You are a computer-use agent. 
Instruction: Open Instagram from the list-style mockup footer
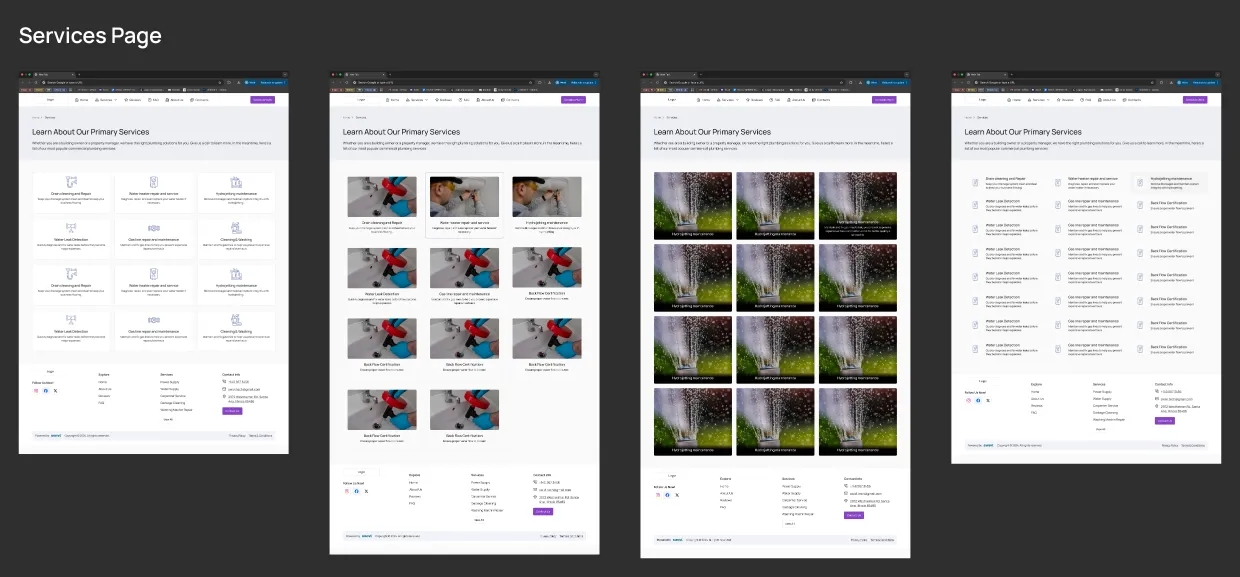coord(968,400)
